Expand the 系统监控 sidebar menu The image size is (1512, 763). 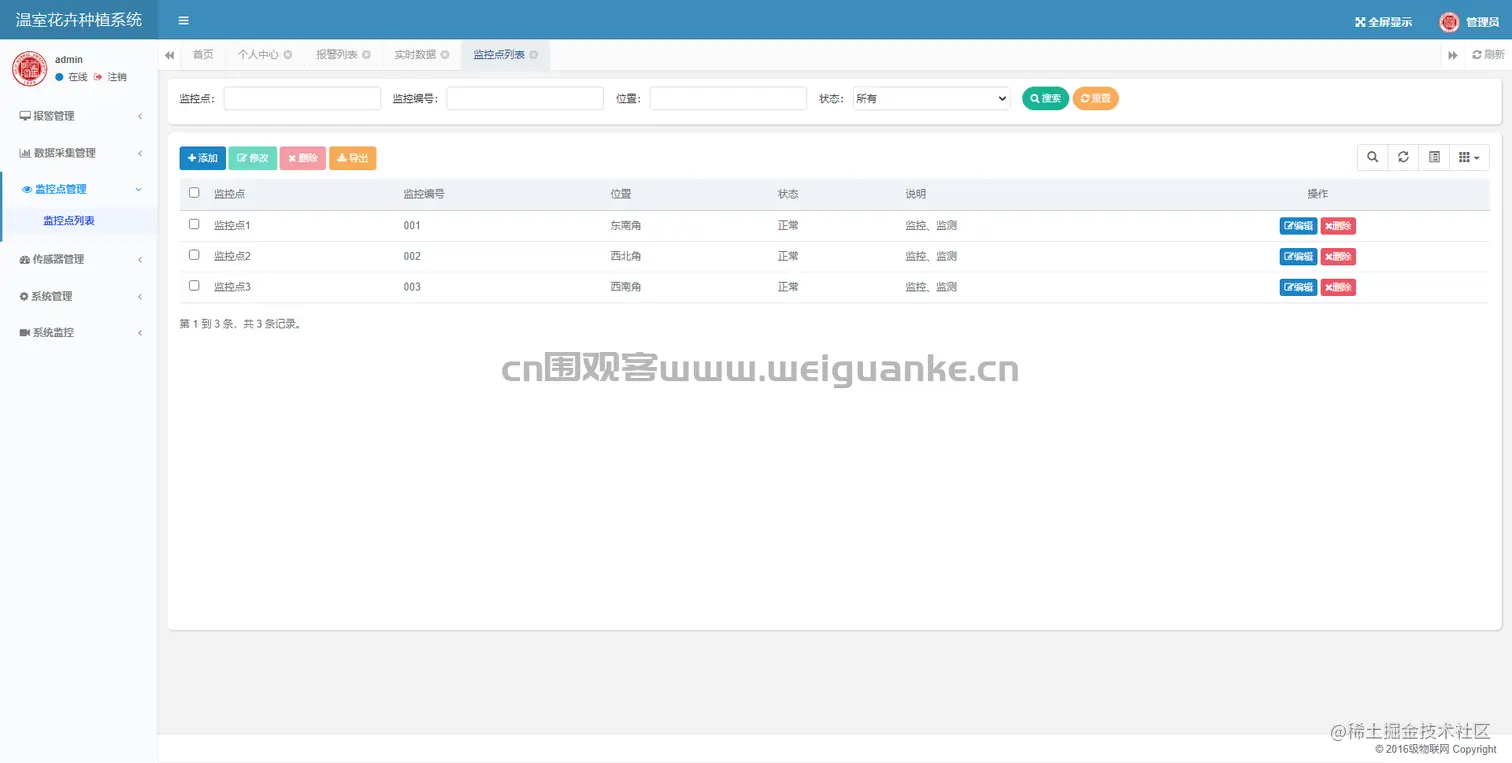pos(79,332)
